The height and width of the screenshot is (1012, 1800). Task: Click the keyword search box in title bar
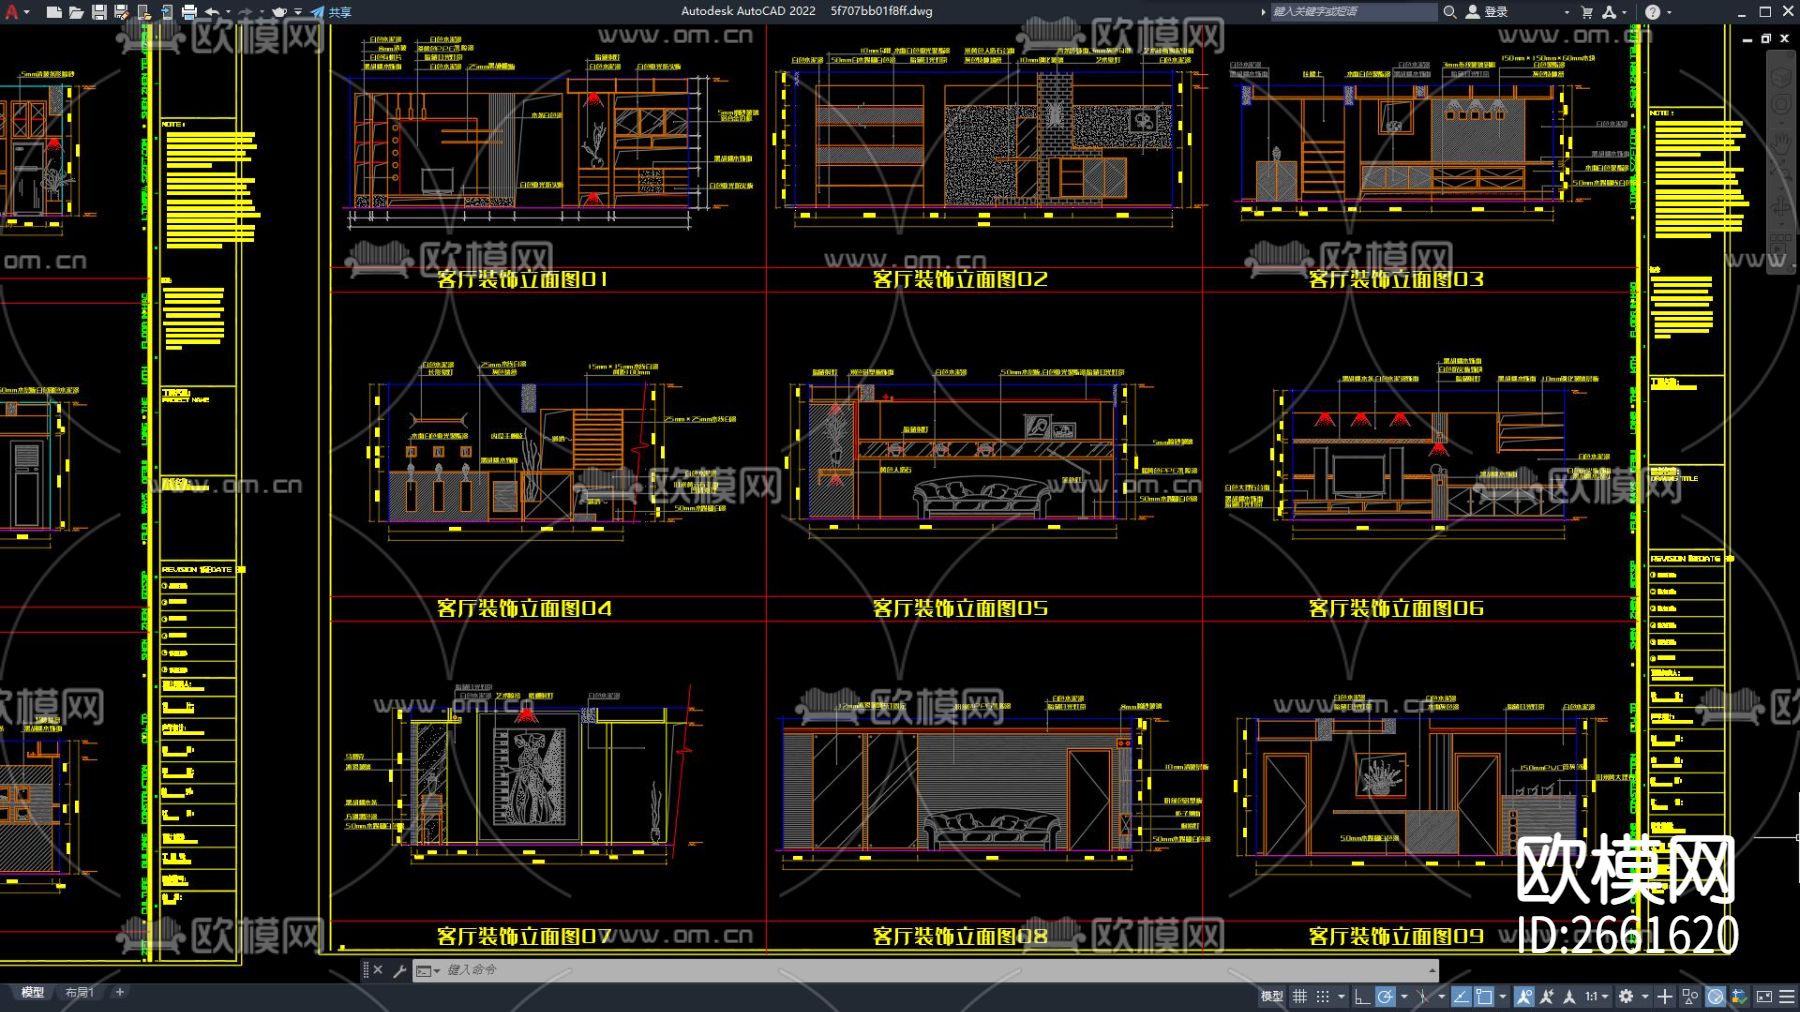click(x=1350, y=12)
